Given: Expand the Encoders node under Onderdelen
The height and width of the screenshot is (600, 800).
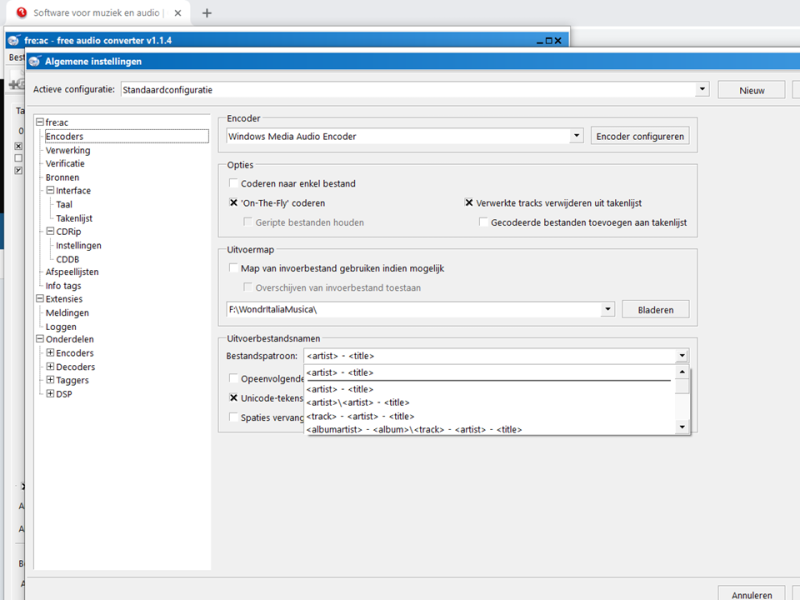Looking at the screenshot, I should [50, 353].
